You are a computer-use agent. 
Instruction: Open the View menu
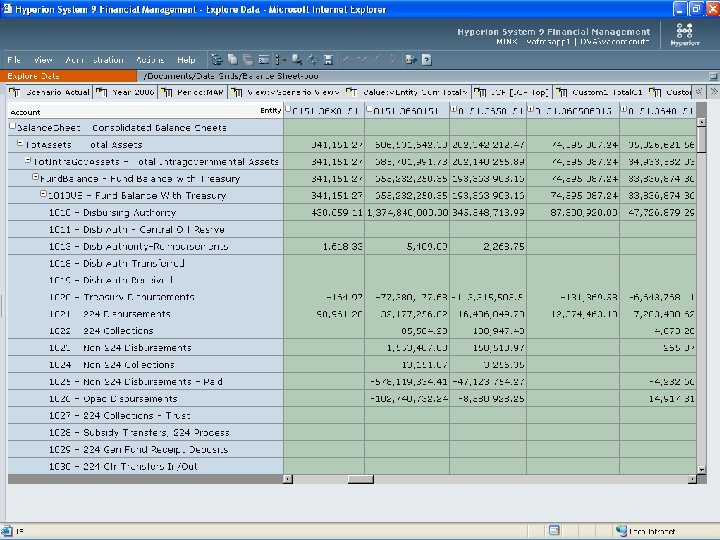[43, 60]
